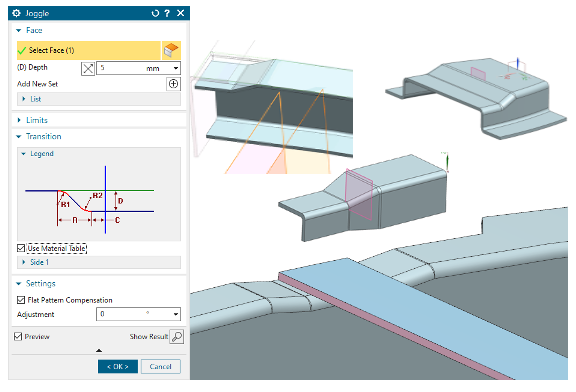Open Joggle dialog settings gear
This screenshot has width=576, height=392.
tap(16, 13)
